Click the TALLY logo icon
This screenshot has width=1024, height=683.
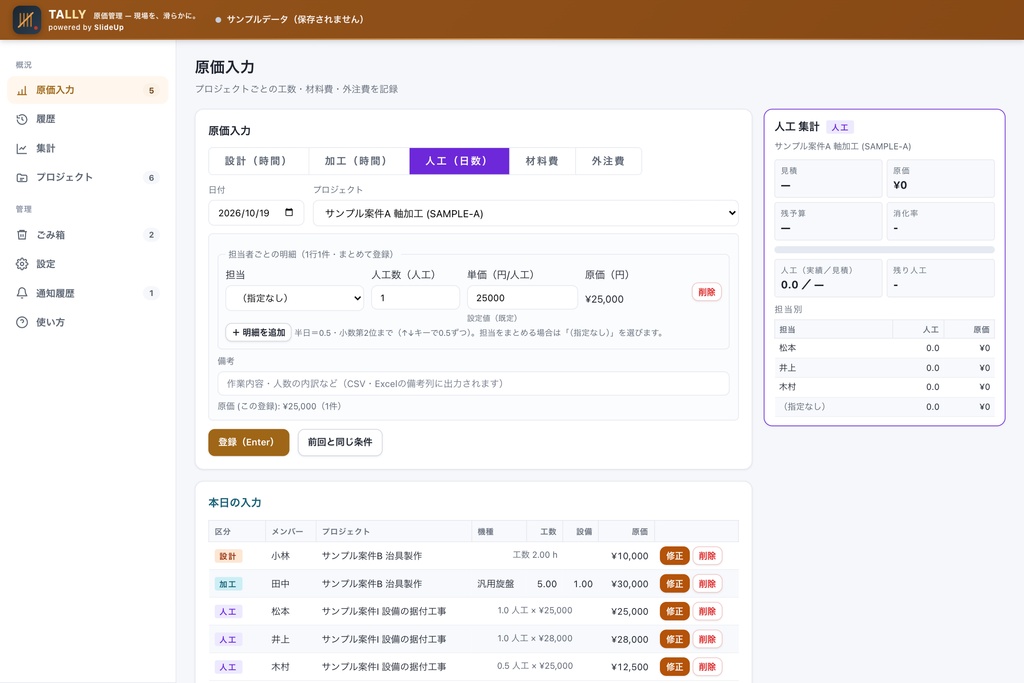pyautogui.click(x=27, y=20)
